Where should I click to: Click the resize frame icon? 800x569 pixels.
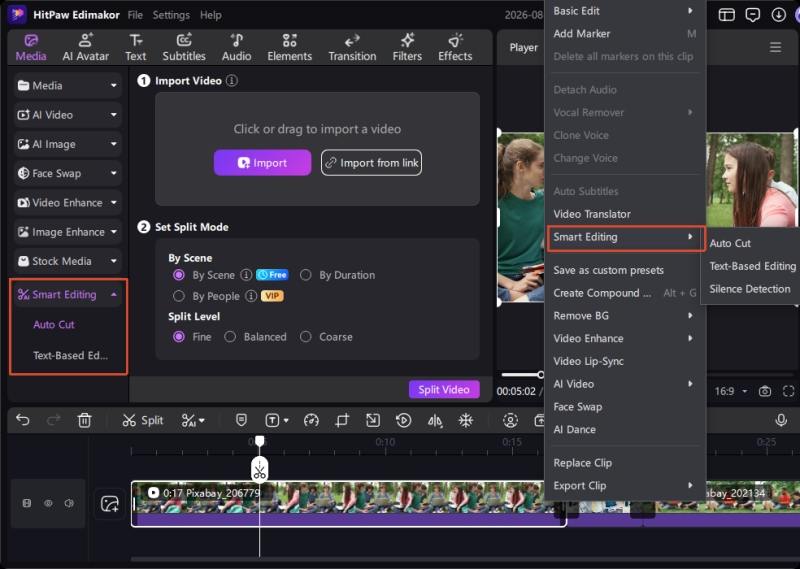[373, 420]
